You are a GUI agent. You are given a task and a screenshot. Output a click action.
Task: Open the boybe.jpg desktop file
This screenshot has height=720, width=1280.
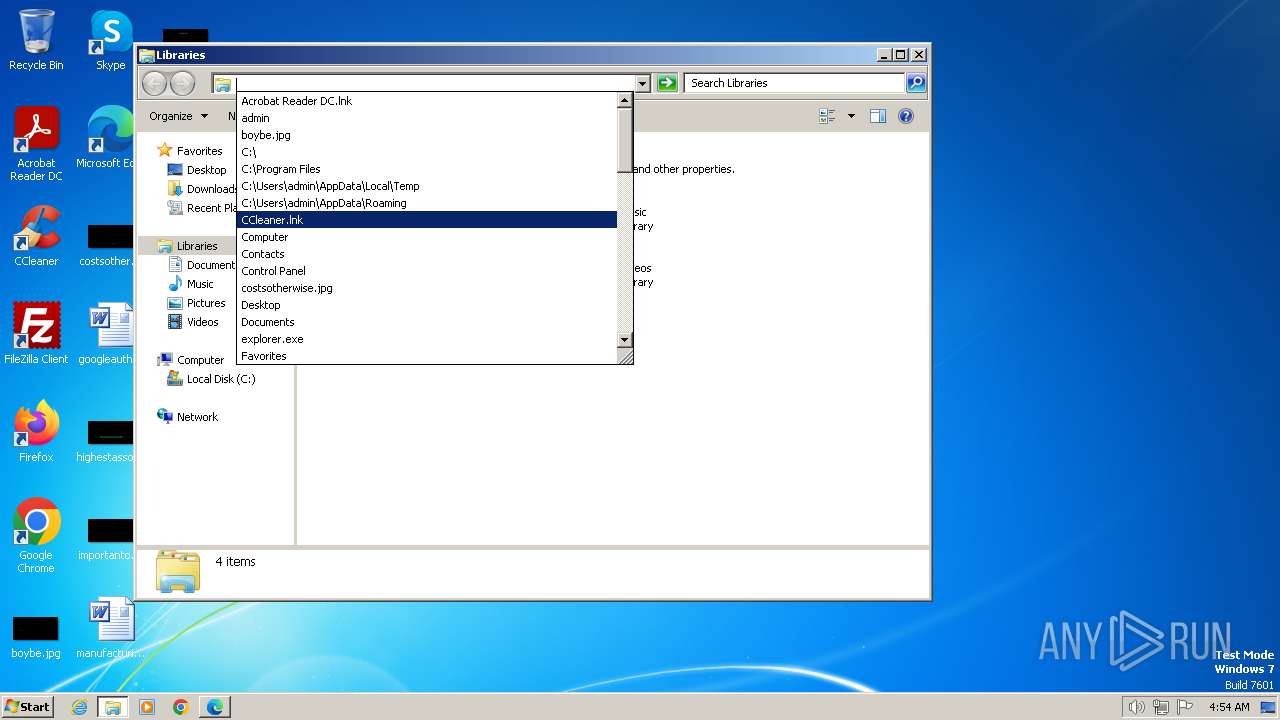click(x=36, y=636)
